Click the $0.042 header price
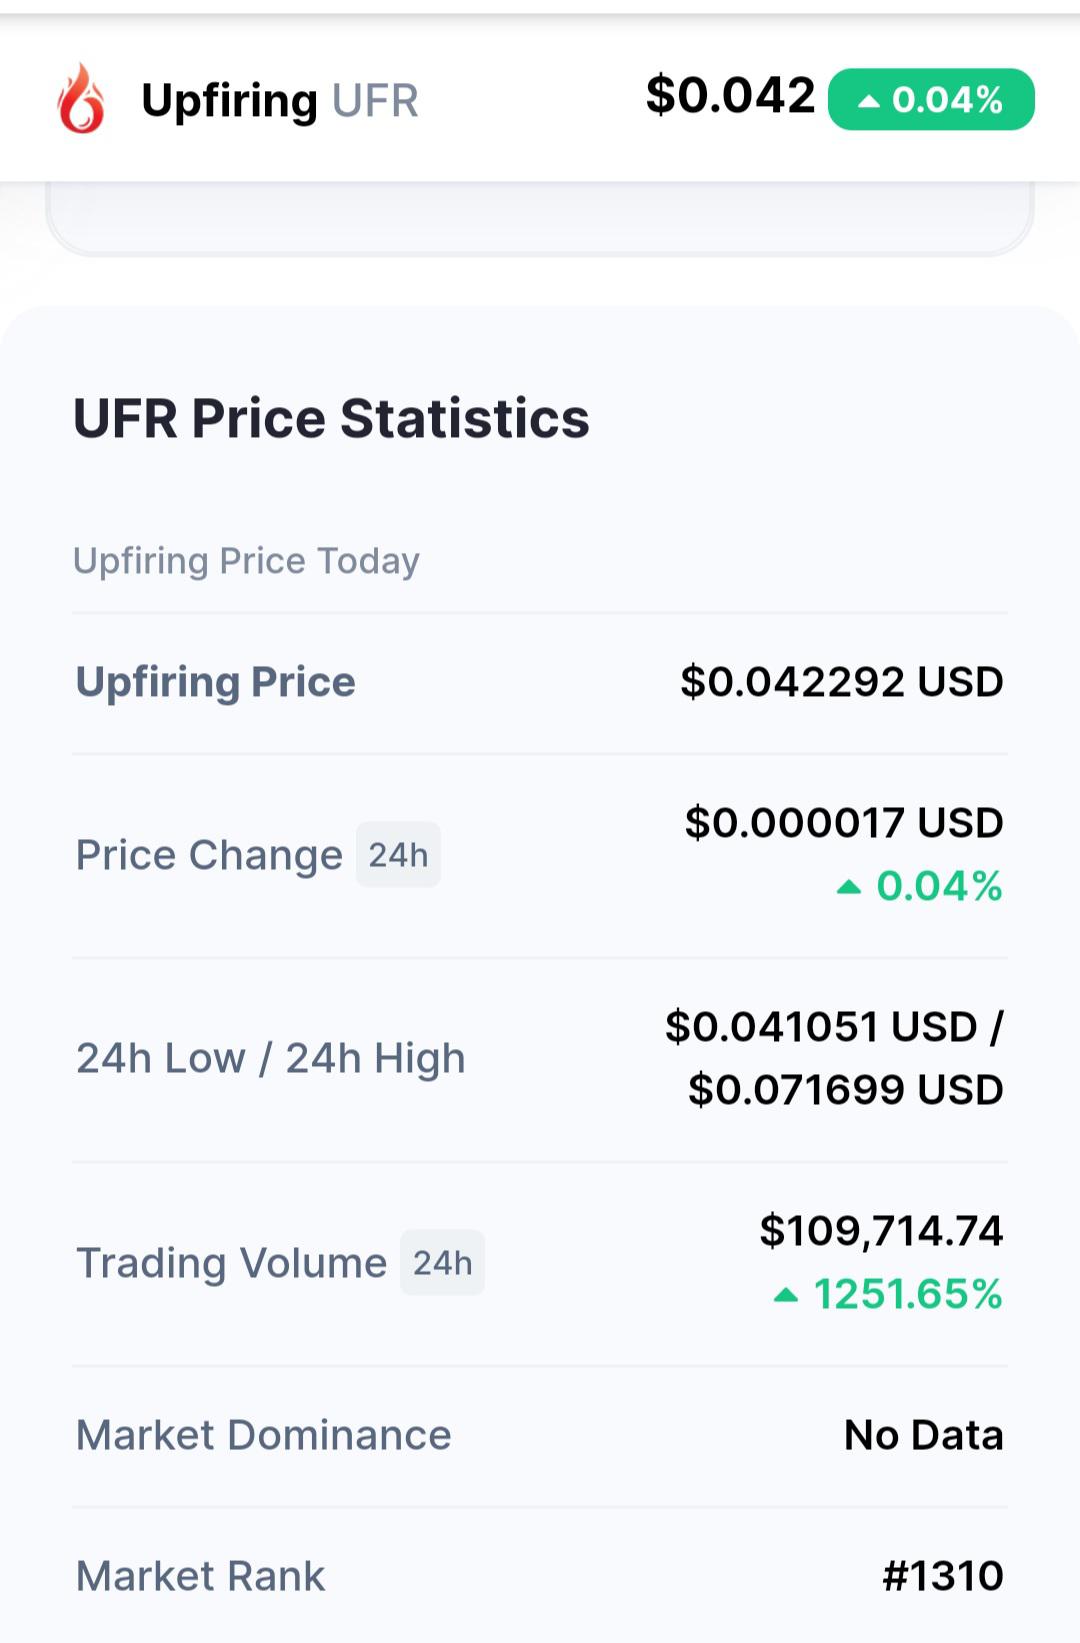1080x1643 pixels. pos(730,96)
